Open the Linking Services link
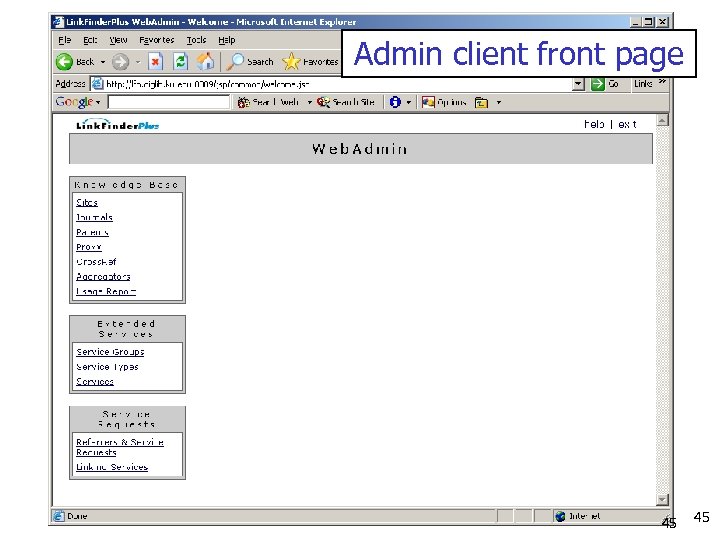The image size is (720, 540). [112, 467]
